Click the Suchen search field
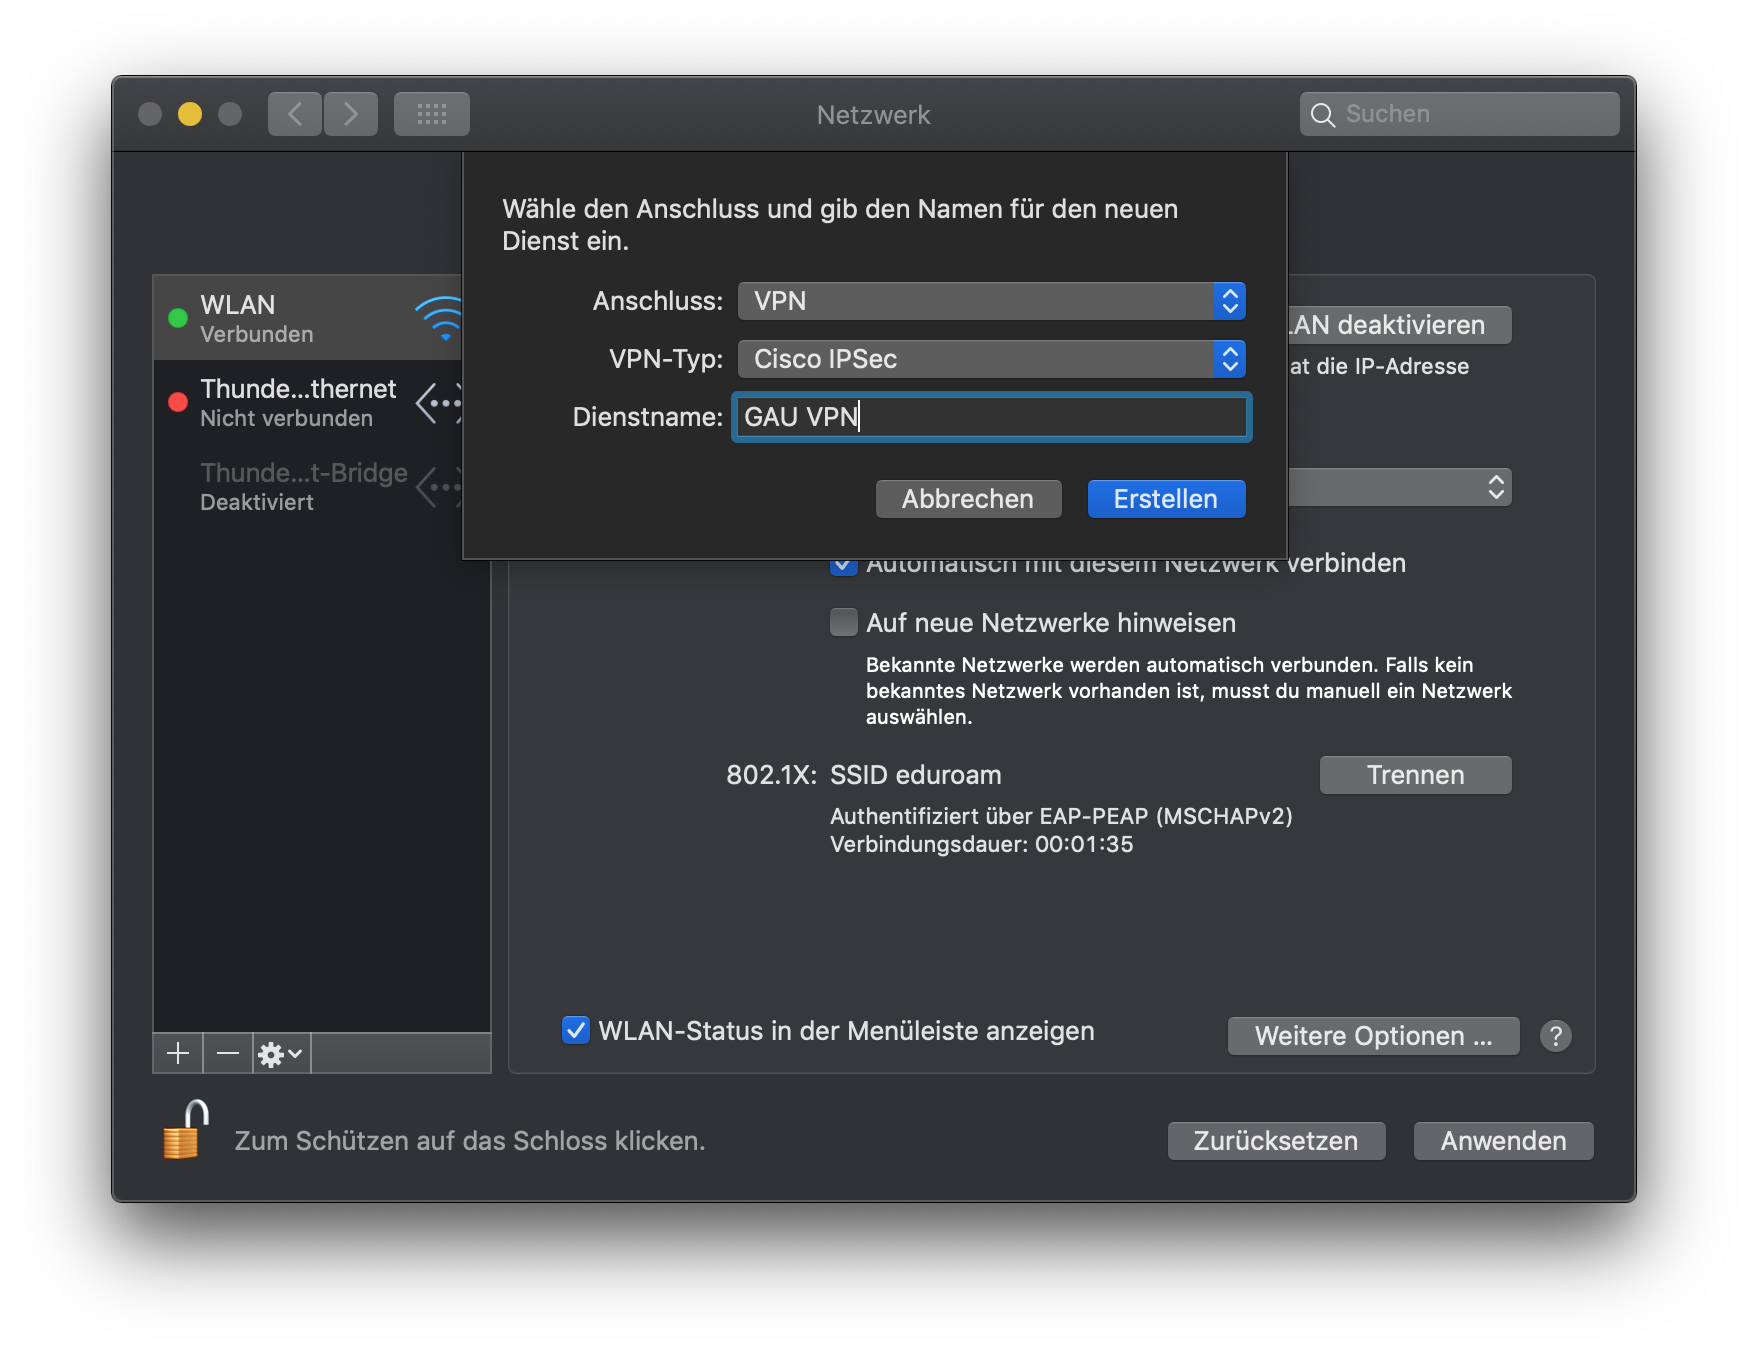Image resolution: width=1748 pixels, height=1350 pixels. 1459,114
